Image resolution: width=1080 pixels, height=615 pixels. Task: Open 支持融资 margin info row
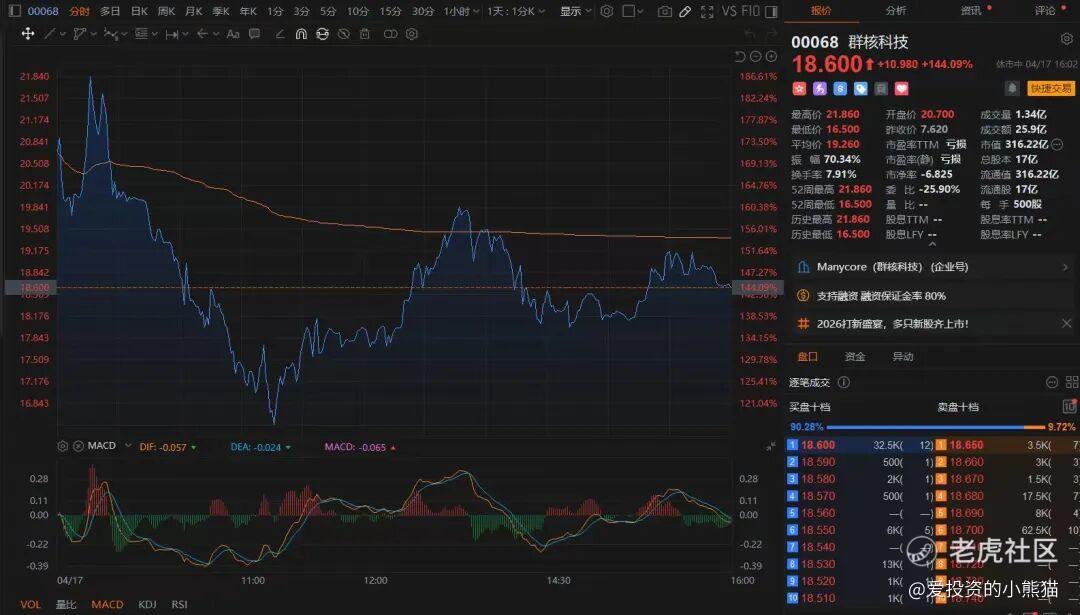click(x=933, y=296)
